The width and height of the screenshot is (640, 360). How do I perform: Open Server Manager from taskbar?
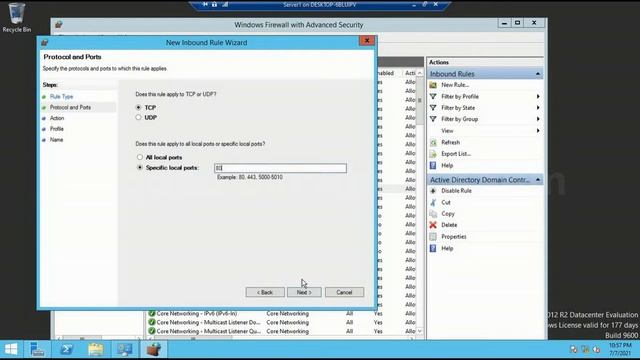tap(38, 349)
